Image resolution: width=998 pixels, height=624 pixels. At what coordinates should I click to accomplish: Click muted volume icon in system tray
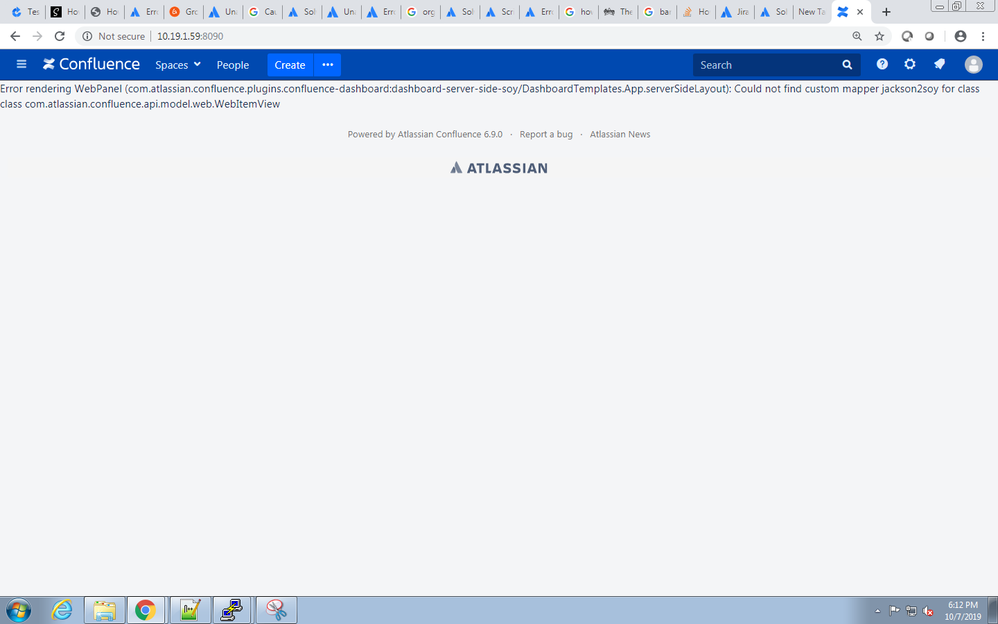tap(927, 611)
